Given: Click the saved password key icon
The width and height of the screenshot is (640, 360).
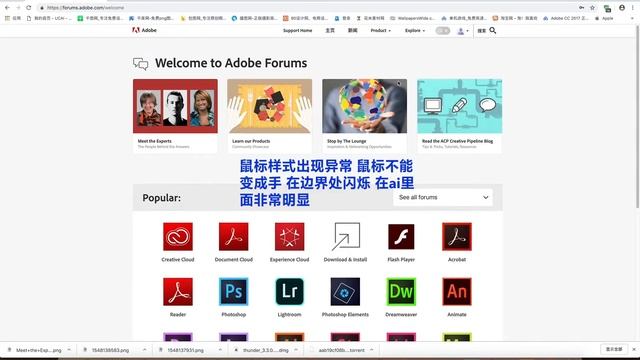Looking at the screenshot, I should tap(581, 8).
